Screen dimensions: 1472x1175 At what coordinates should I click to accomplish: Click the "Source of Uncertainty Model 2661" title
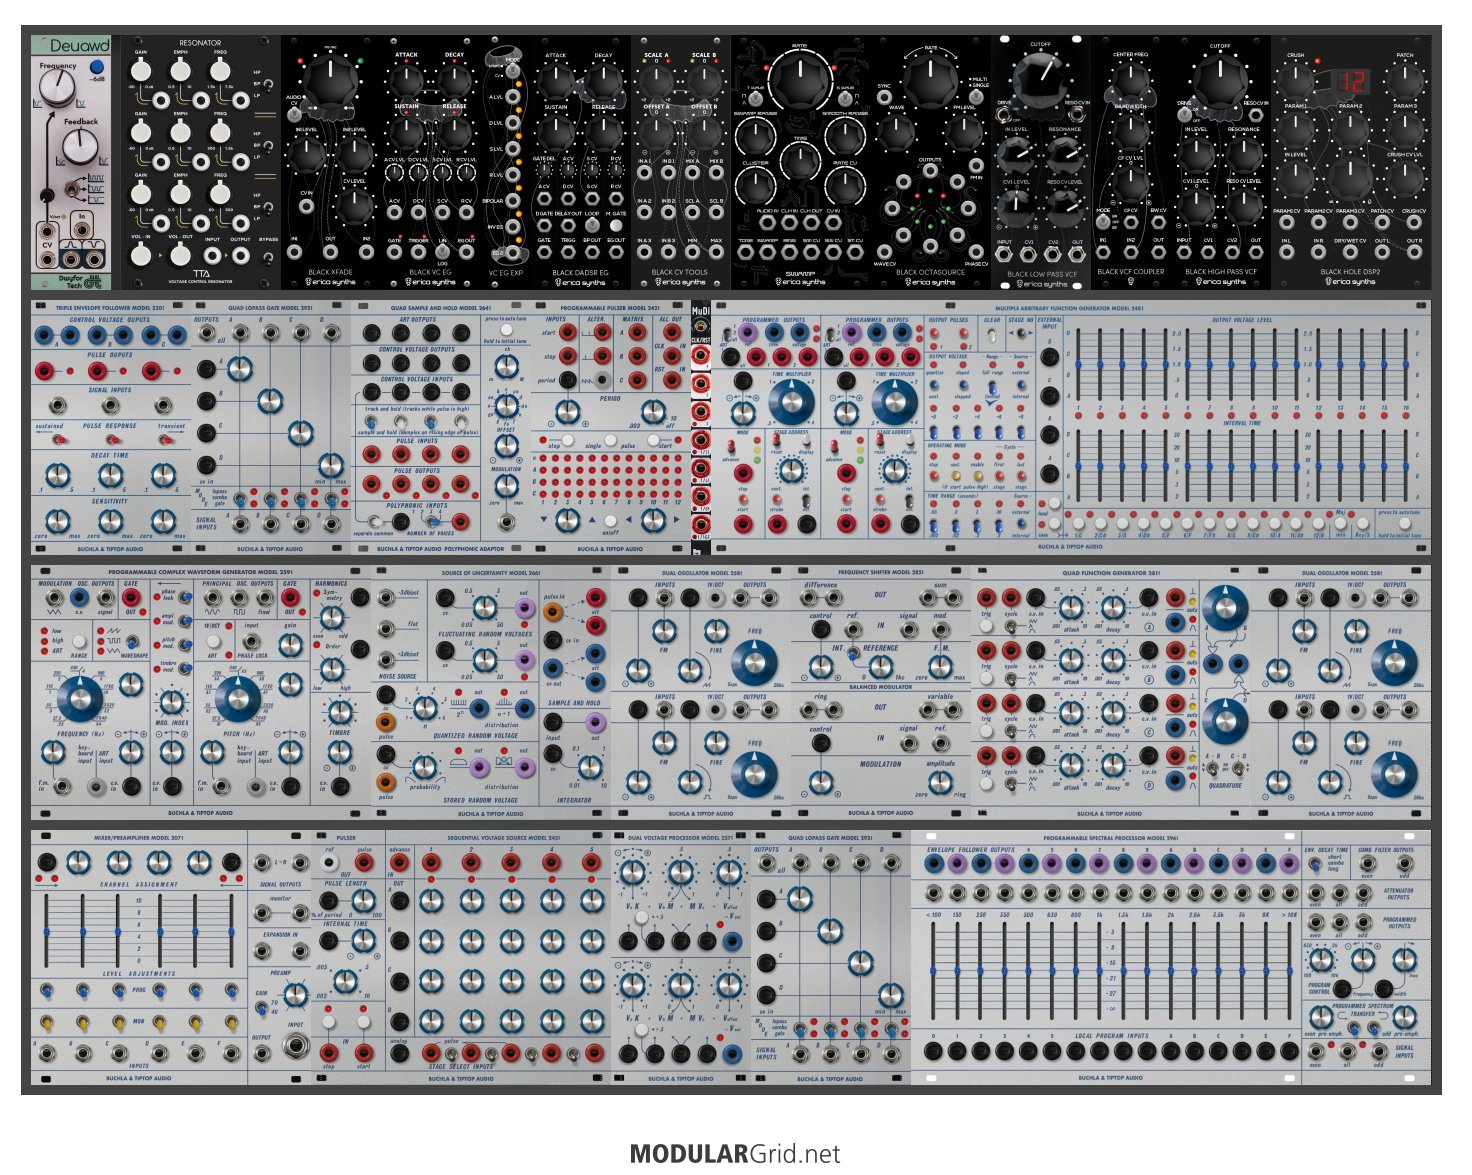point(490,573)
